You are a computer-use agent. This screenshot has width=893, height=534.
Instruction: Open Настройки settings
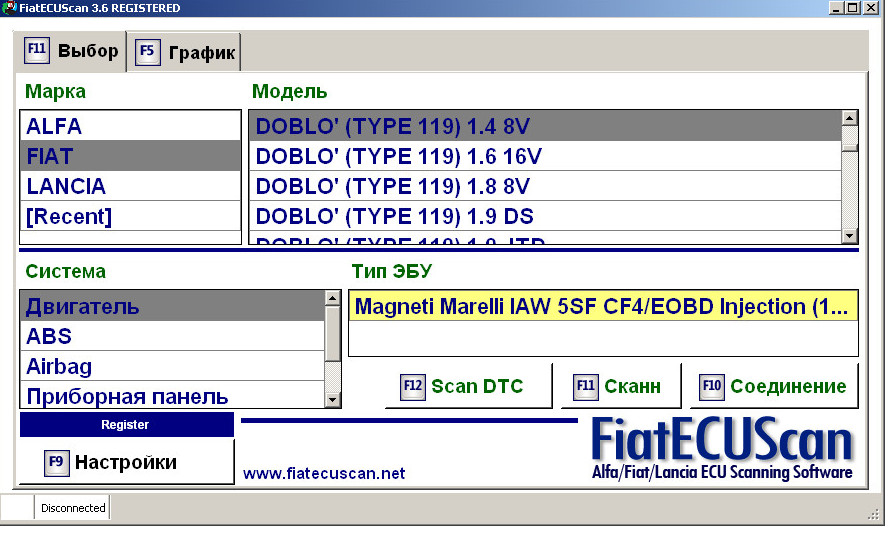click(x=126, y=462)
